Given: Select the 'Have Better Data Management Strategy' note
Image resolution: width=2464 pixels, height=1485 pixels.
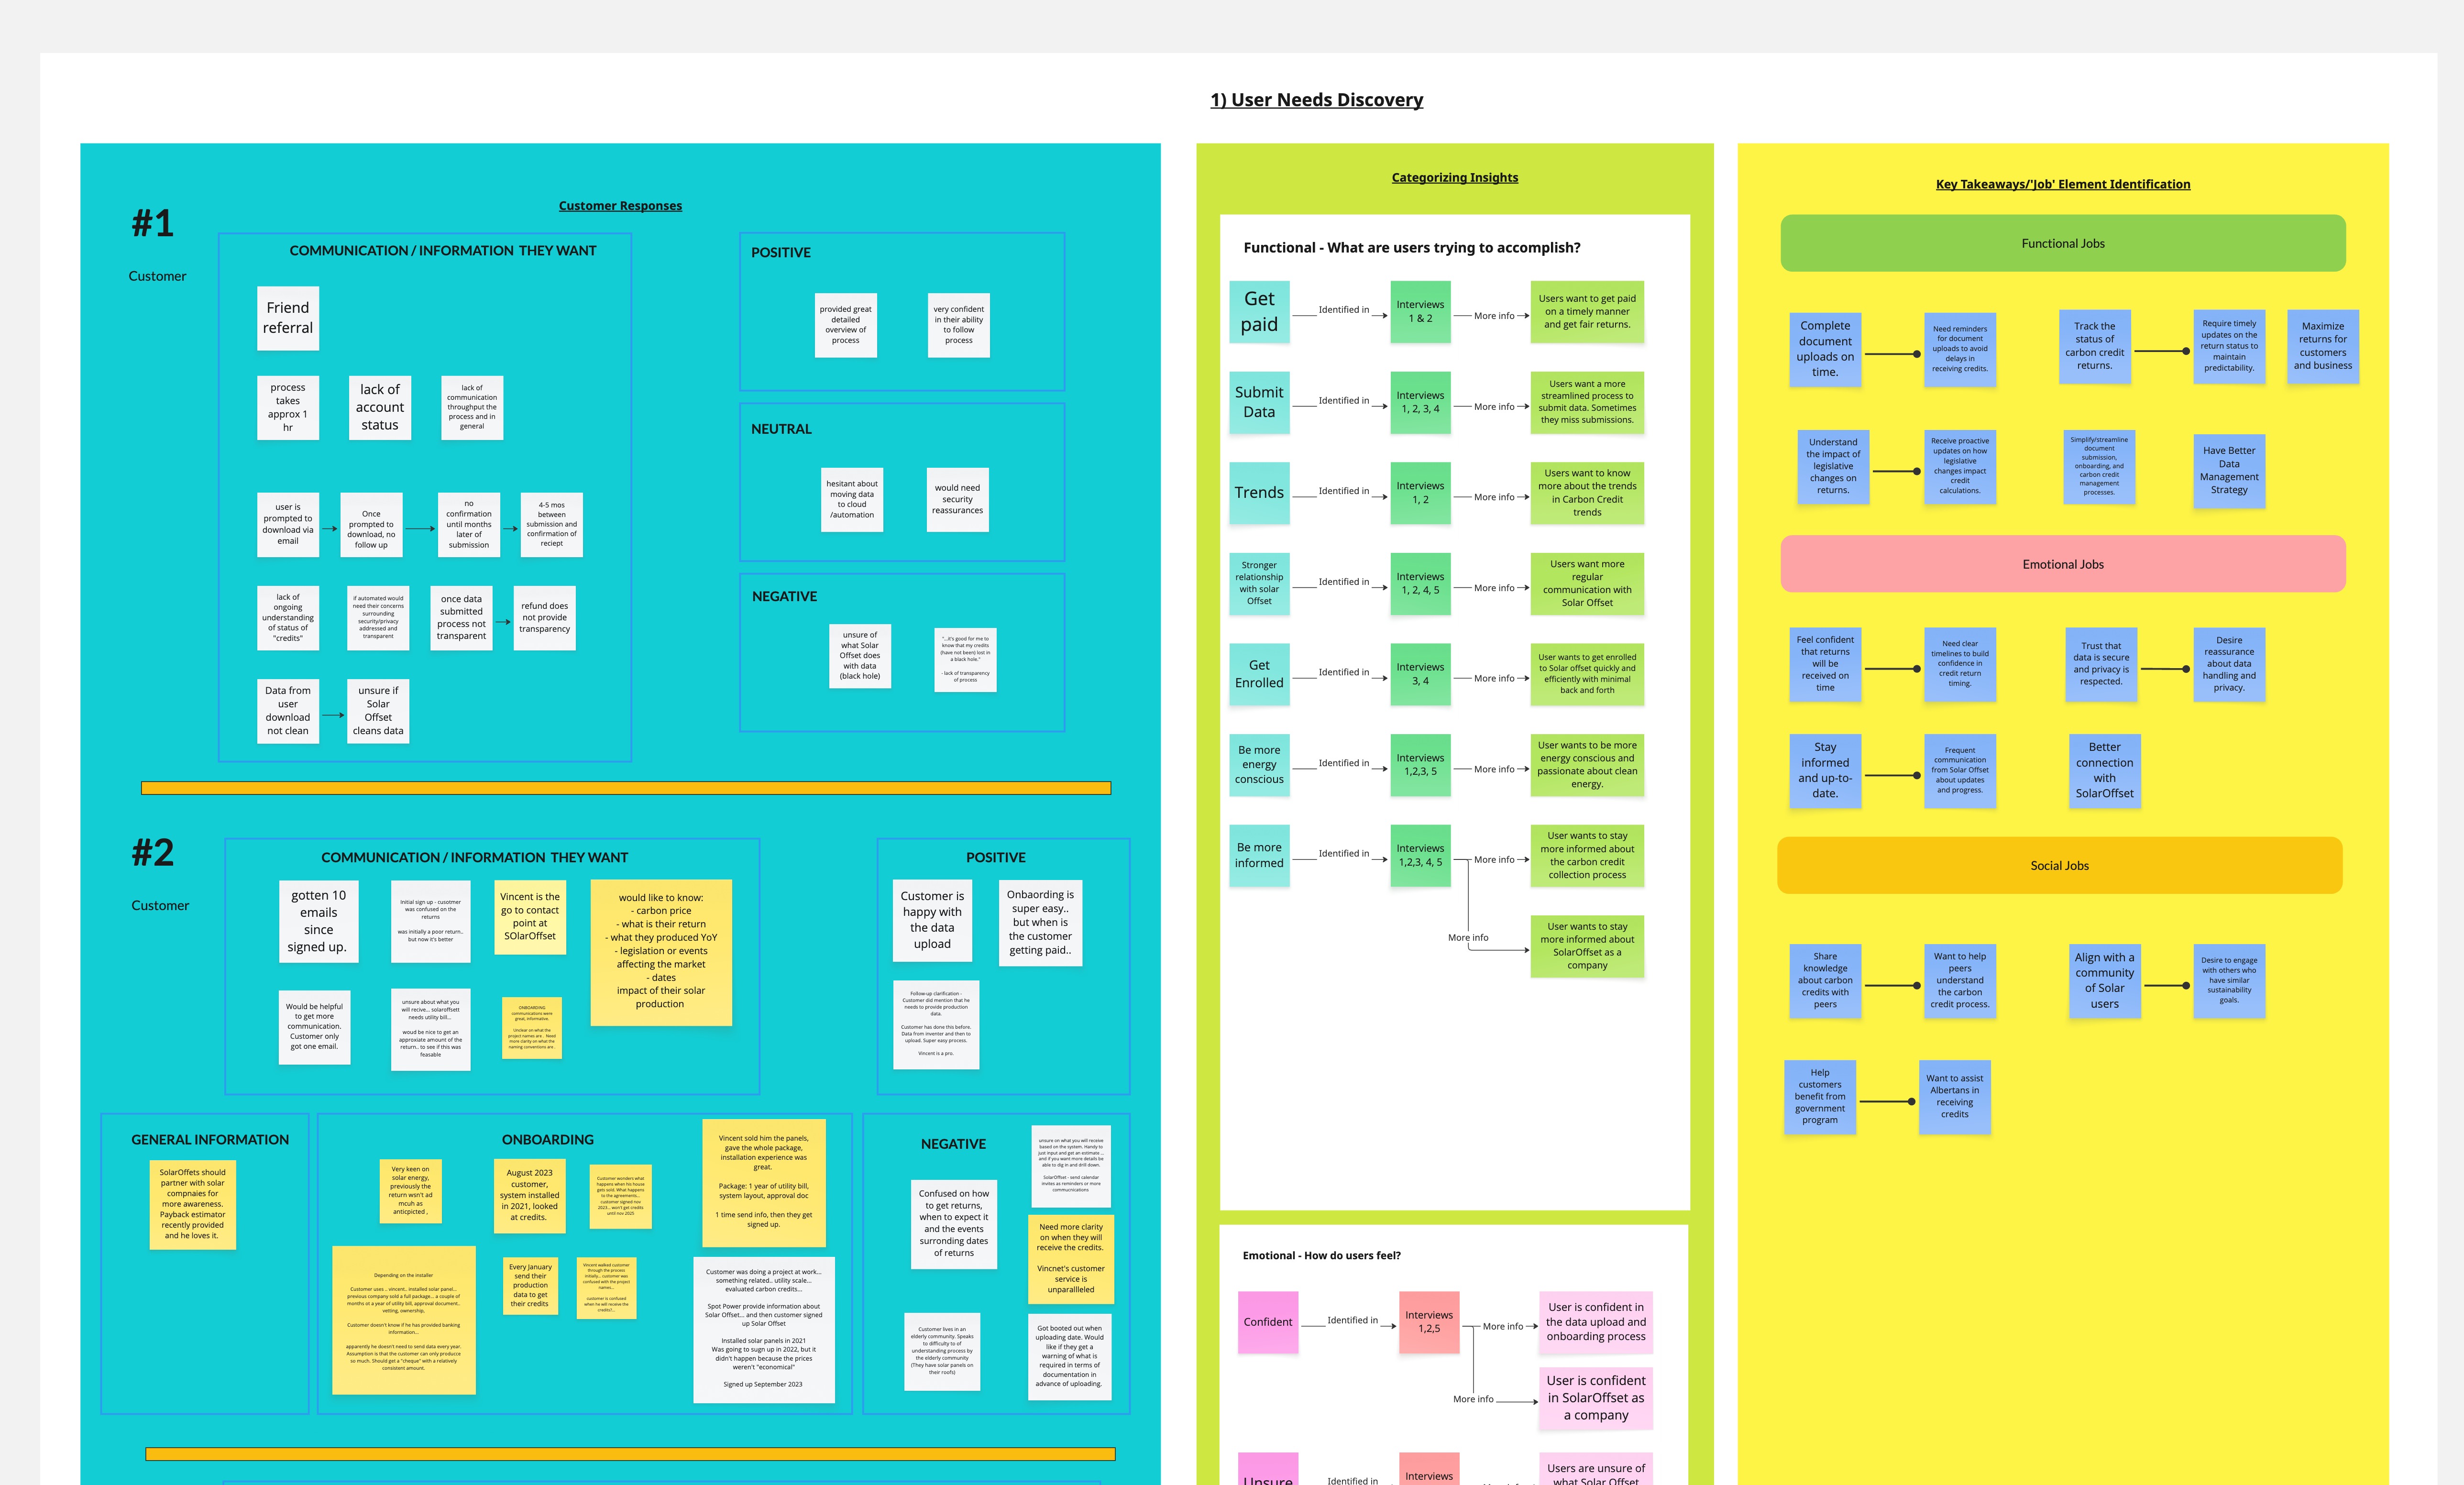Looking at the screenshot, I should 2229,470.
